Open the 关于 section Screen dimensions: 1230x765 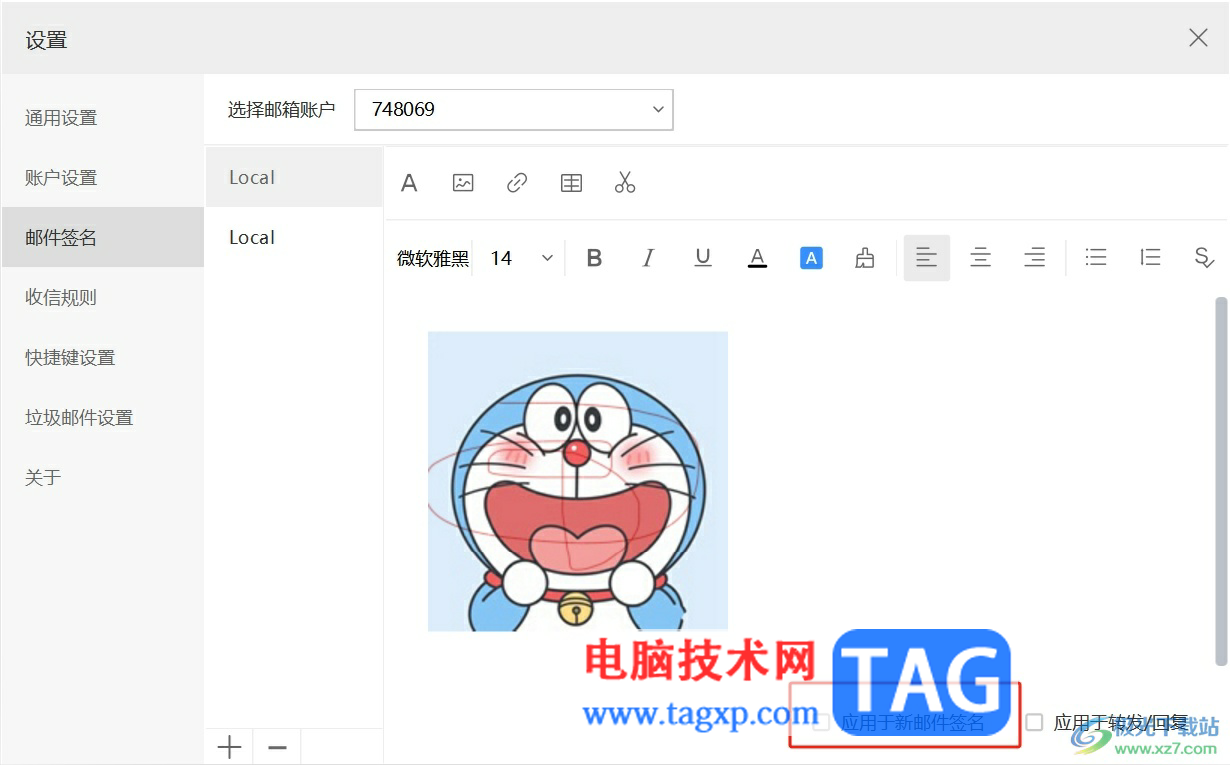(103, 478)
